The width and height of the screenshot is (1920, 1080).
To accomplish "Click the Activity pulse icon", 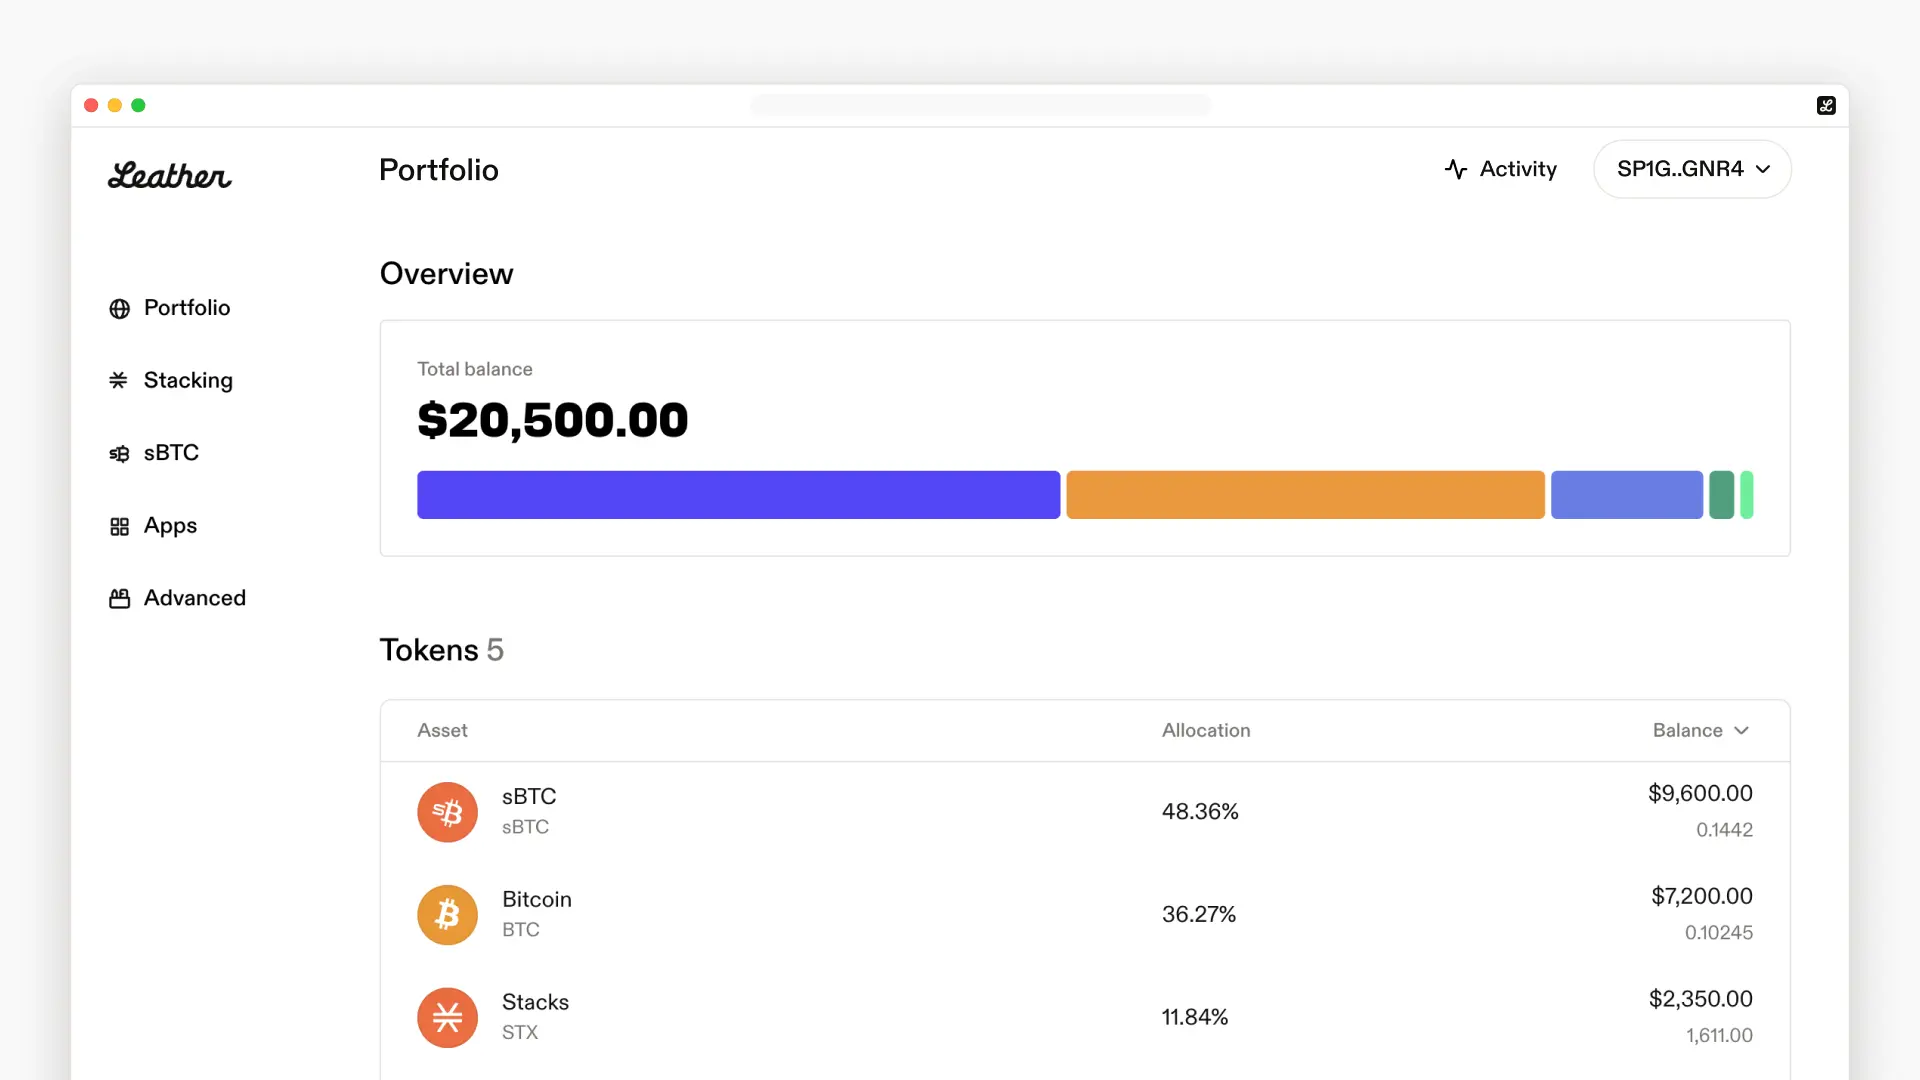I will (x=1456, y=169).
